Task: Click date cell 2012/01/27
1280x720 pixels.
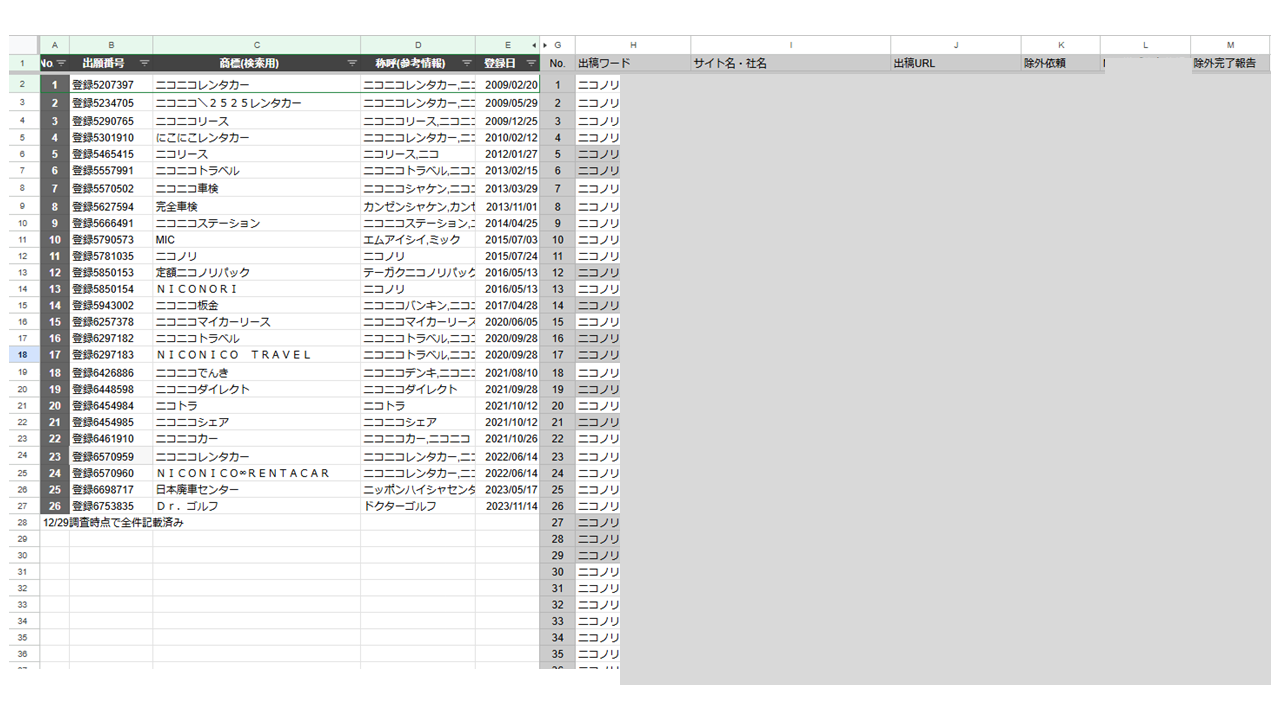Action: coord(507,154)
